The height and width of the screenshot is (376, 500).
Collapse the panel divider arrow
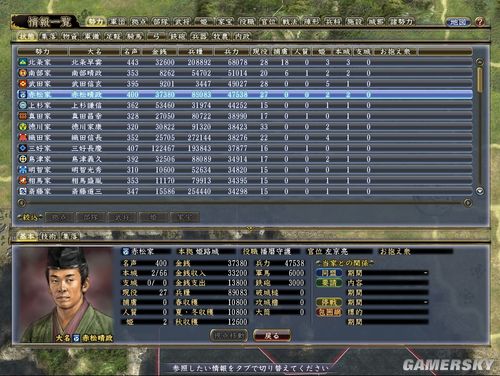click(250, 228)
